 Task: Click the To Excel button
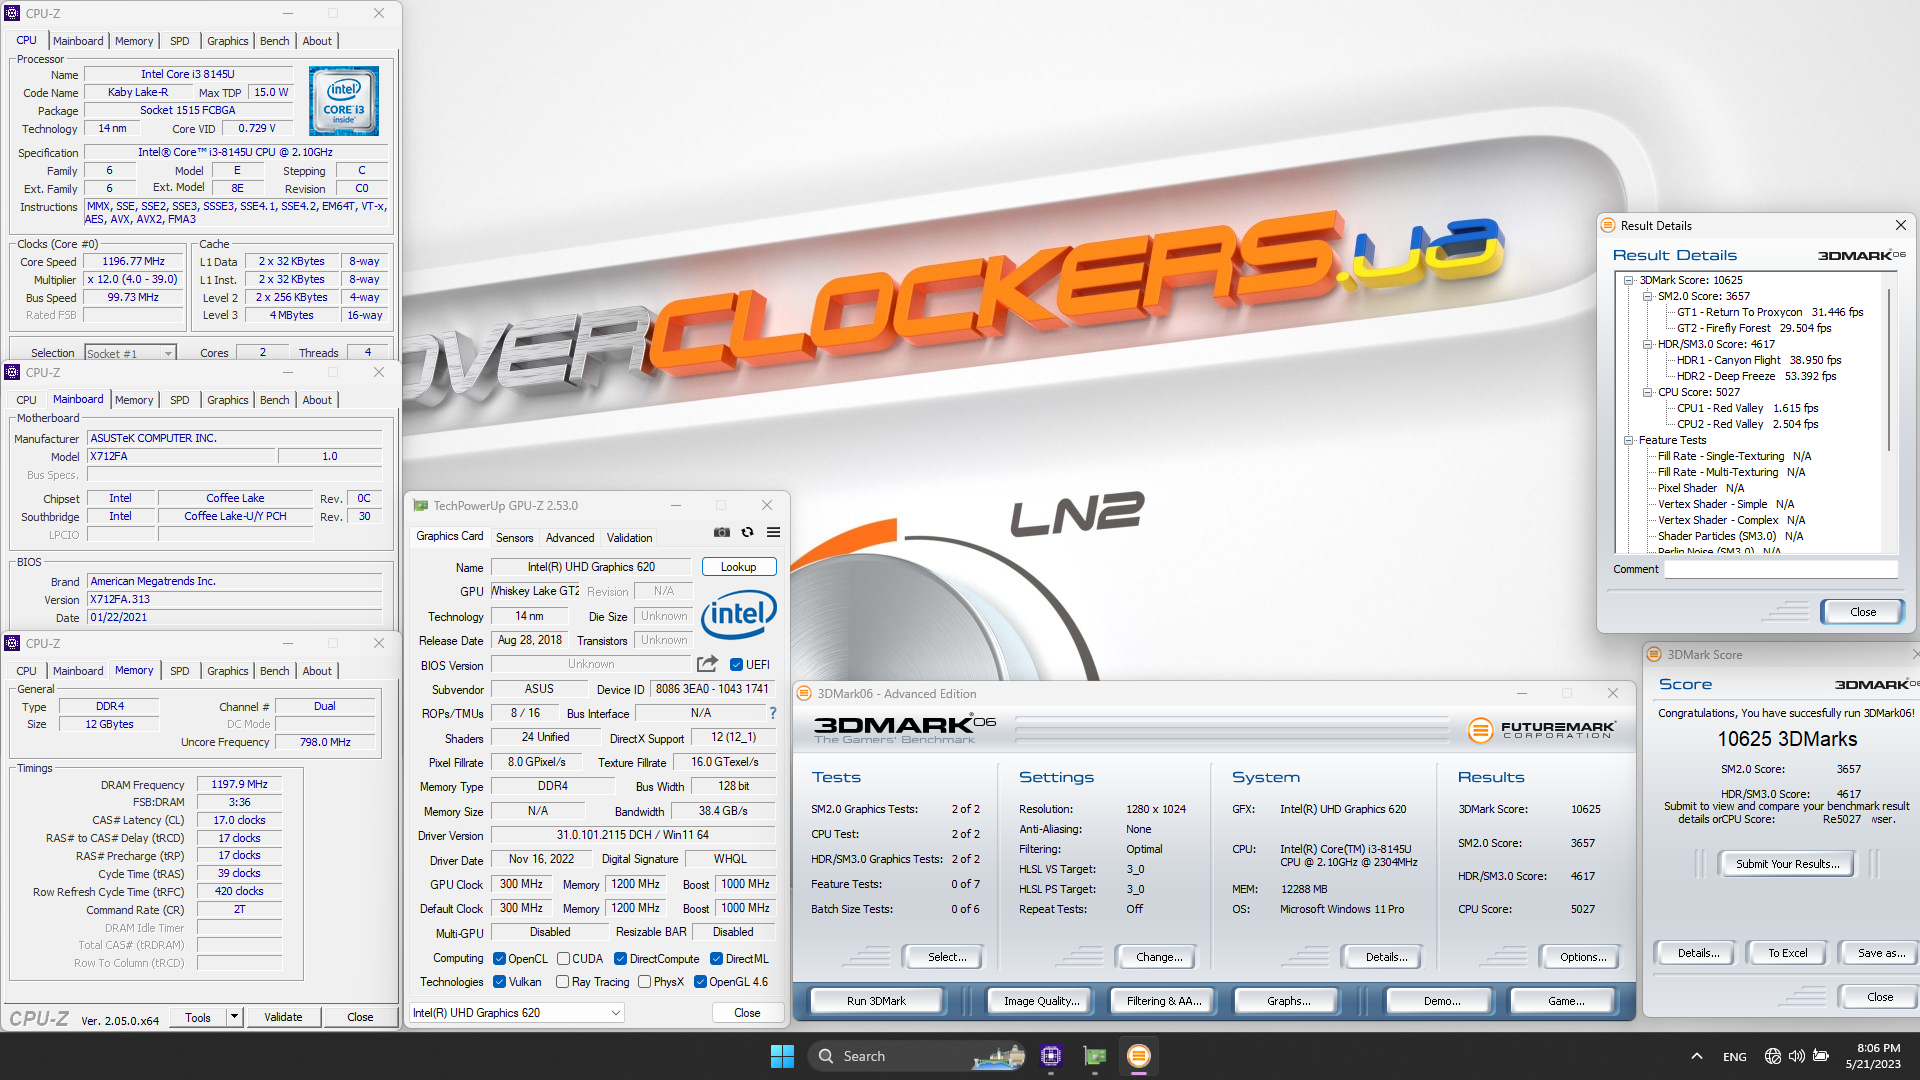pos(1786,953)
